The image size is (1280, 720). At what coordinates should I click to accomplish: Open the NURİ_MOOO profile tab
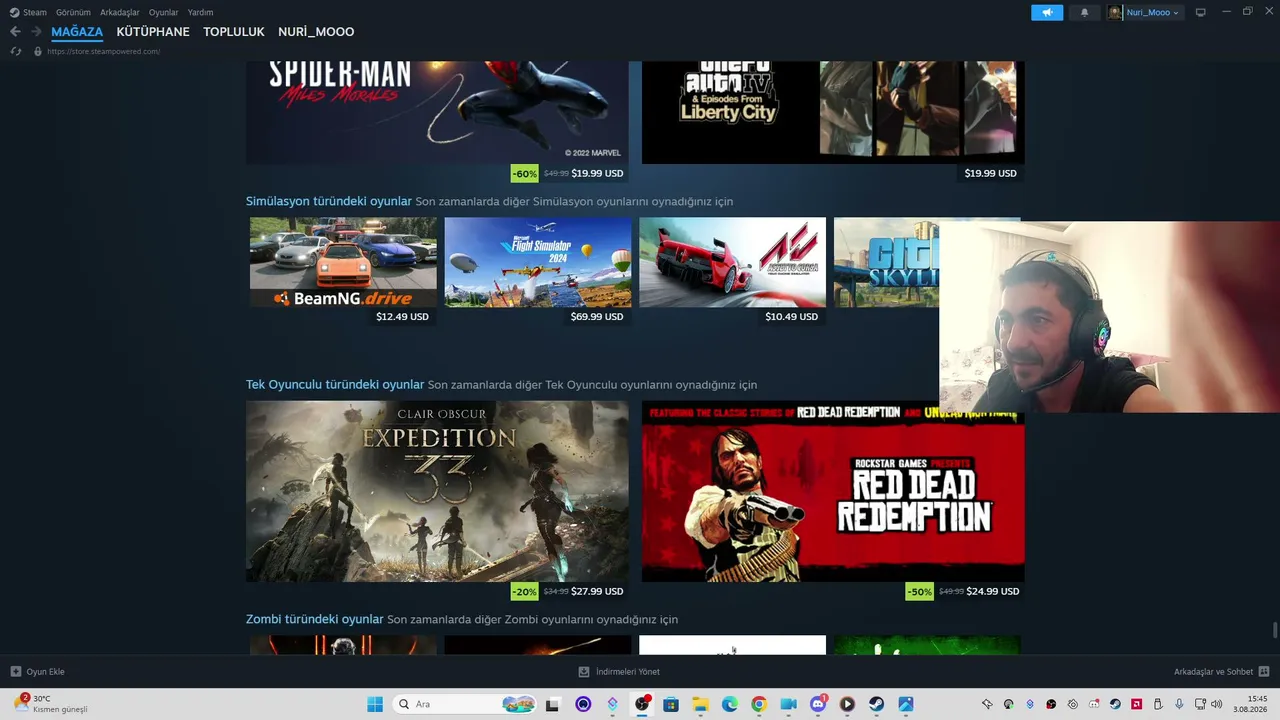coord(316,32)
